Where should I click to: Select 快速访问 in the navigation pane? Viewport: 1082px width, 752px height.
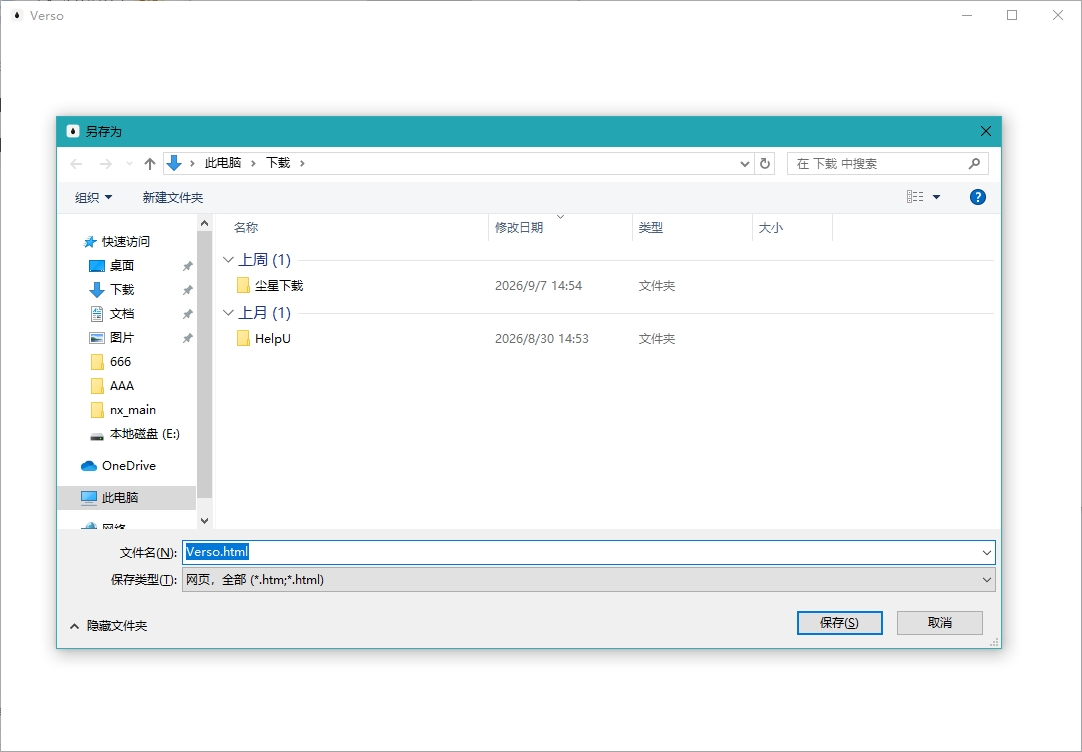point(126,241)
